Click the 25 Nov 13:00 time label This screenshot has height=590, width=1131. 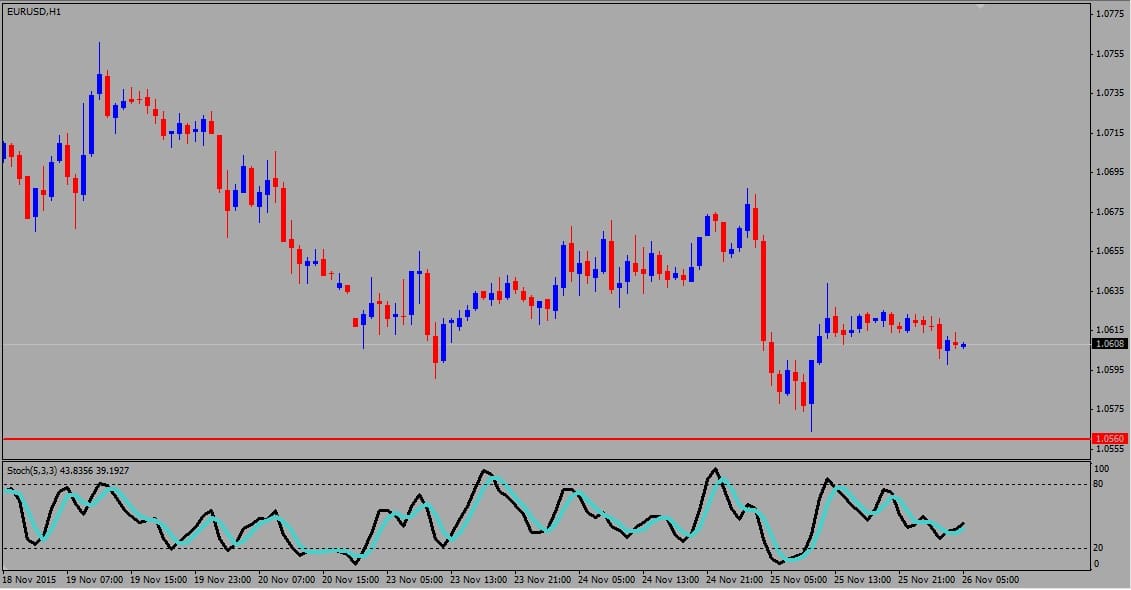point(863,579)
